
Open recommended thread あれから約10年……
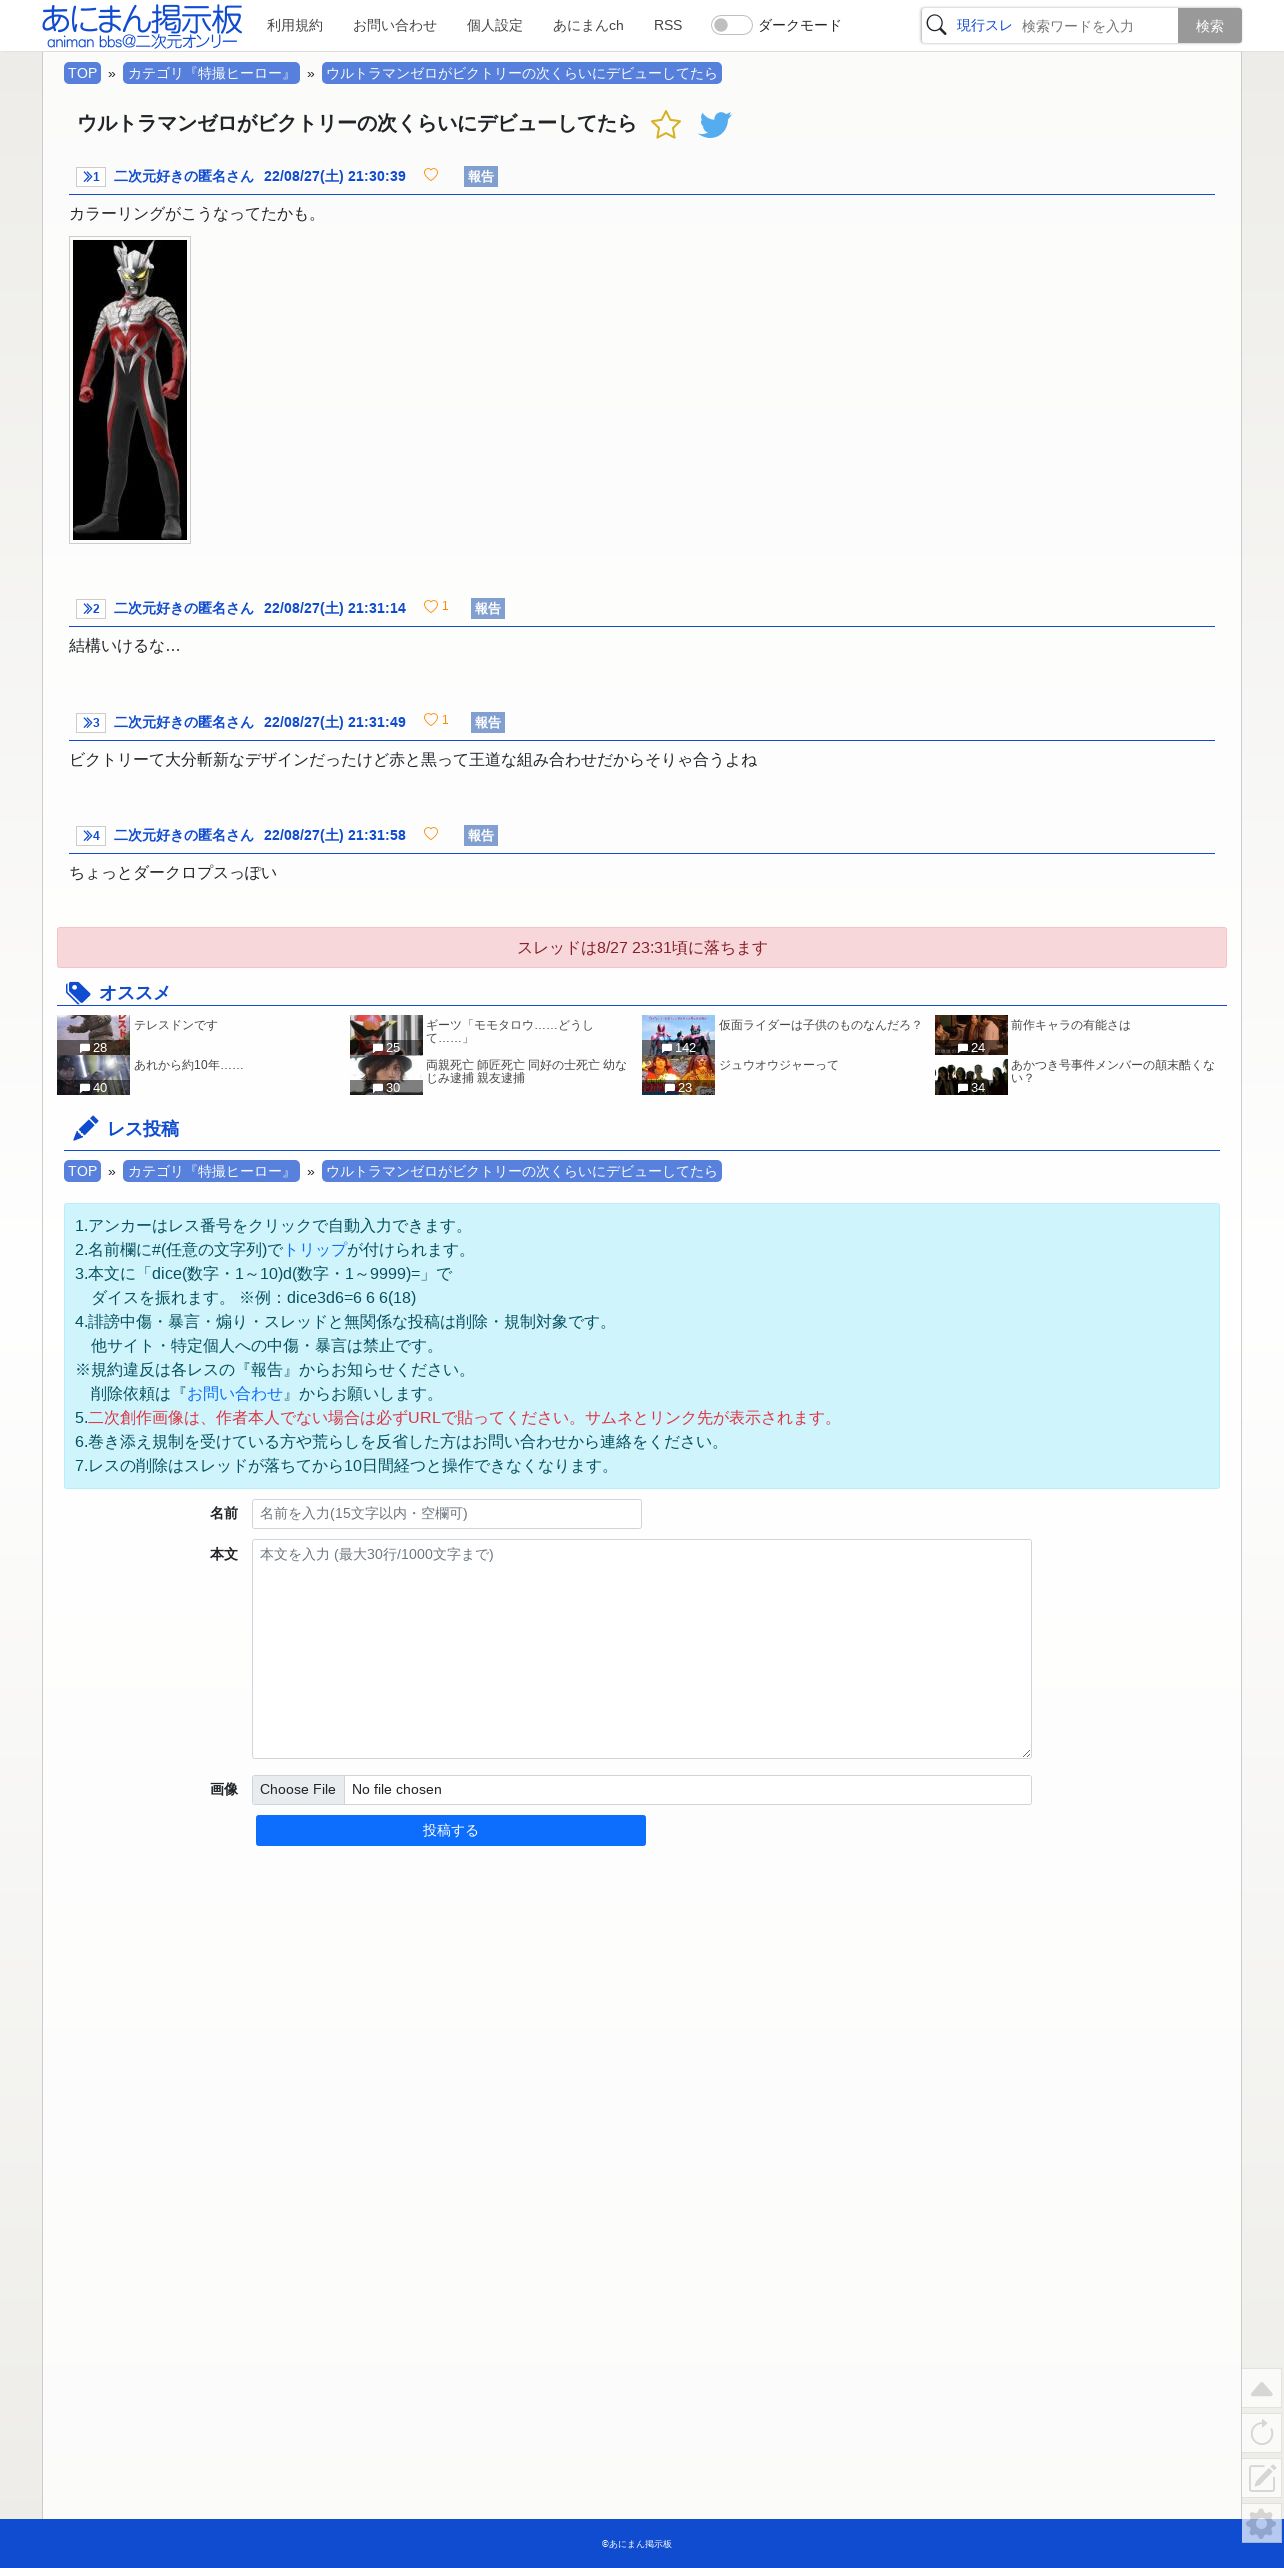189,1065
